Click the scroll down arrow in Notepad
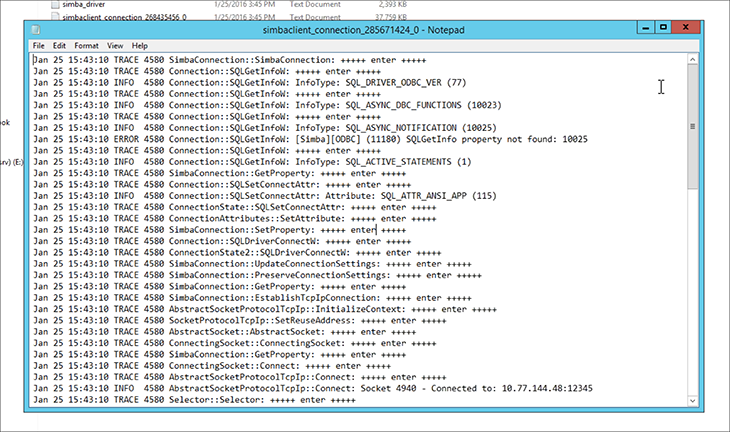730x432 pixels. [692, 400]
